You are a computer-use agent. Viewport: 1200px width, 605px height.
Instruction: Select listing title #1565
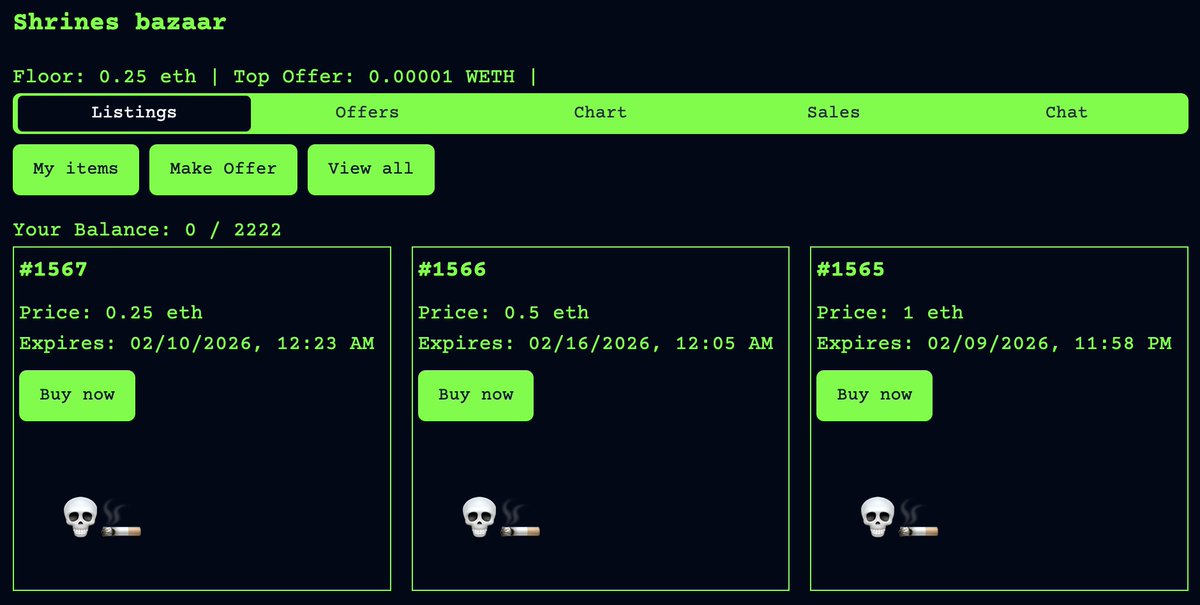(851, 269)
